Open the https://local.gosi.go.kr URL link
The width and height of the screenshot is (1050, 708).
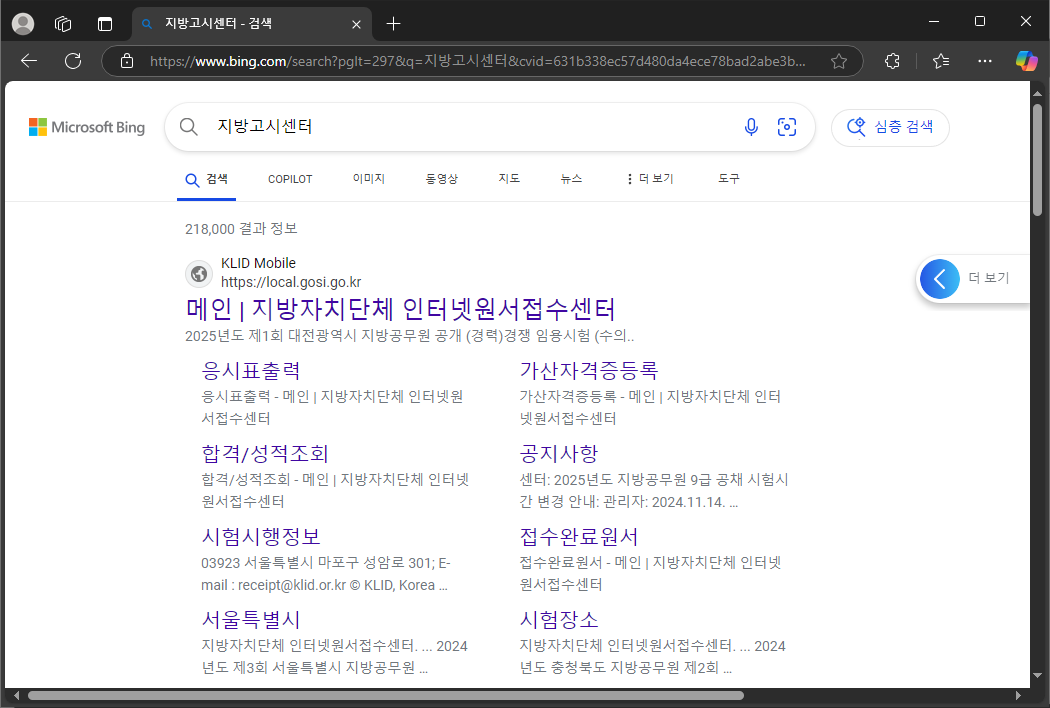[291, 283]
